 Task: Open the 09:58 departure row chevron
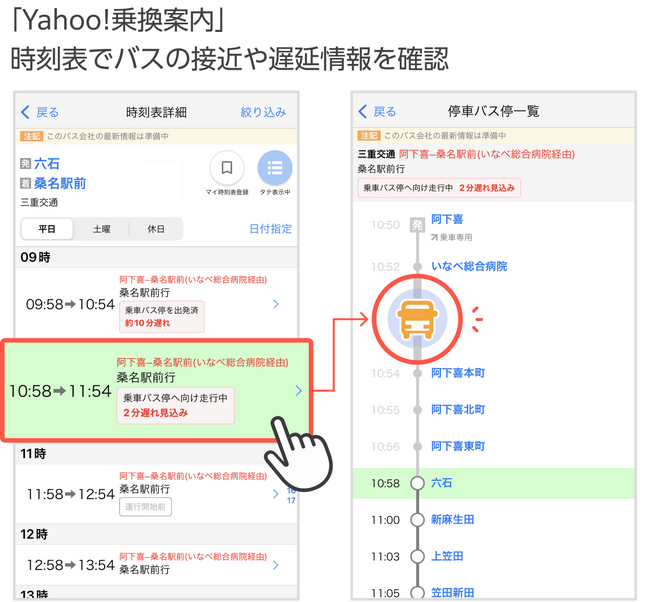[276, 303]
